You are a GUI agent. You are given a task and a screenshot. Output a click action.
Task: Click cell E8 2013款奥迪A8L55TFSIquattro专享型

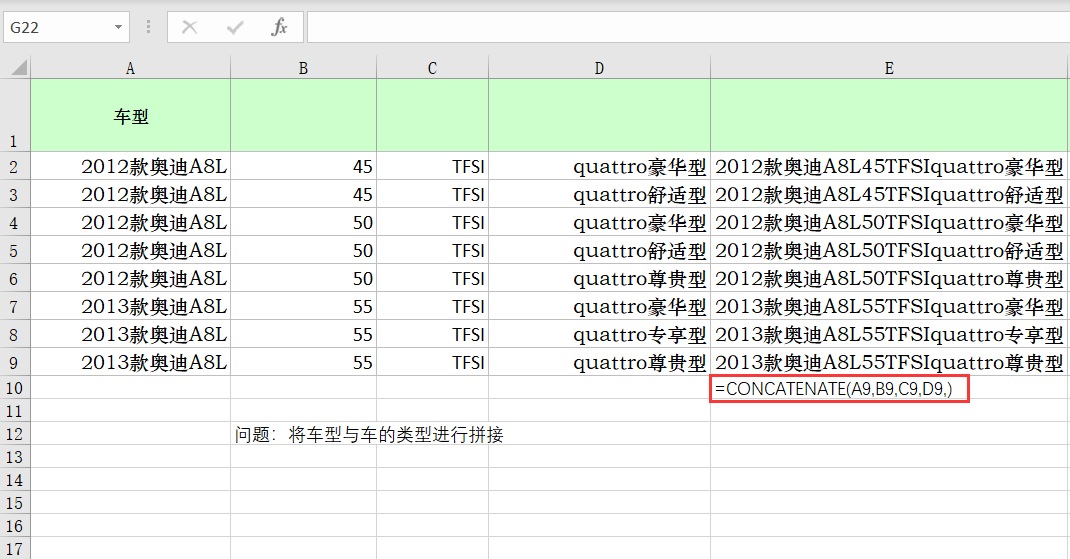[889, 334]
